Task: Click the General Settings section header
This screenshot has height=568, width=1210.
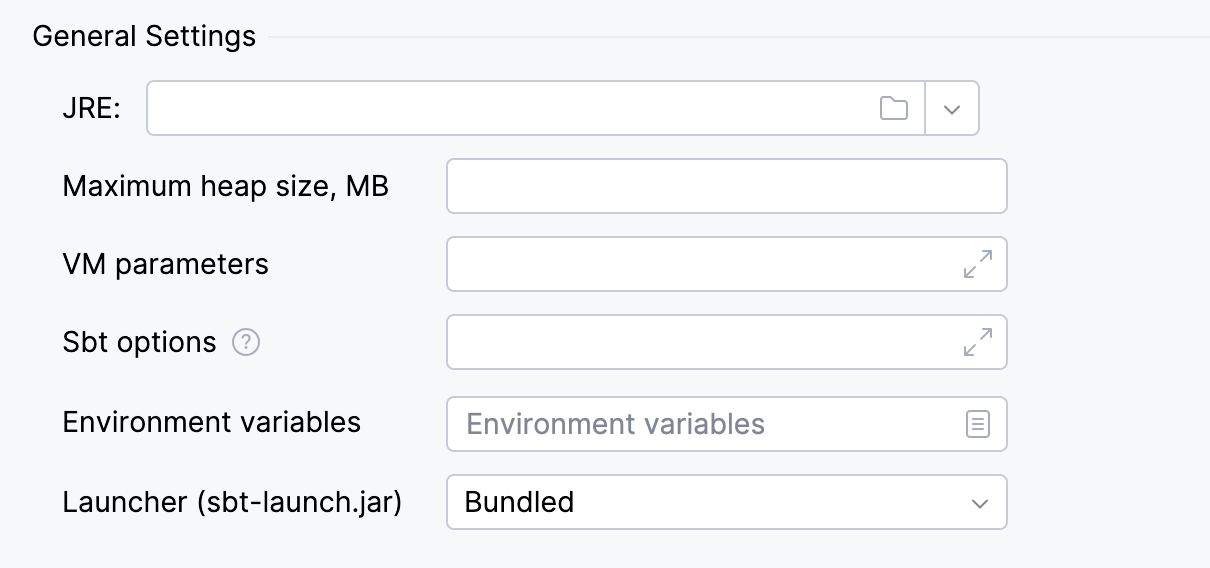Action: (144, 37)
